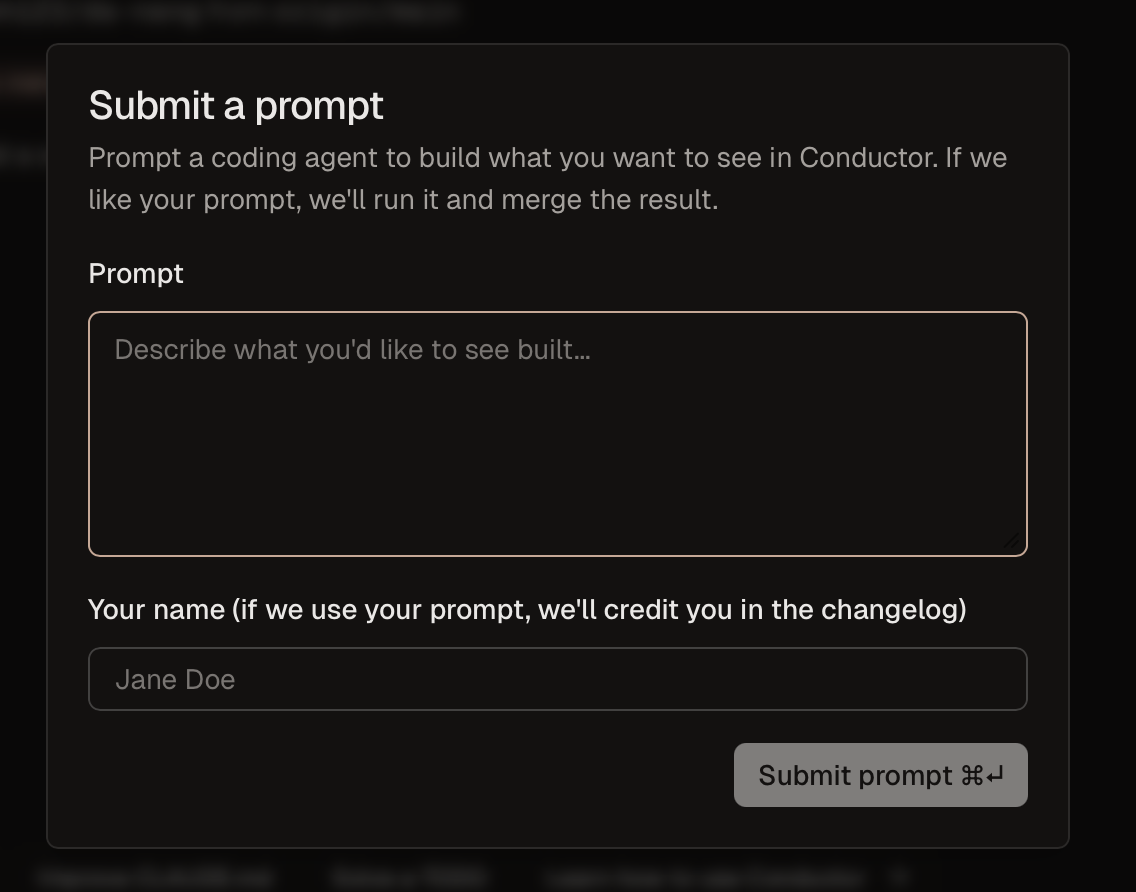Click the 'Describe what you'd like' placeholder text
Screen dimensions: 1136x892
click(352, 349)
